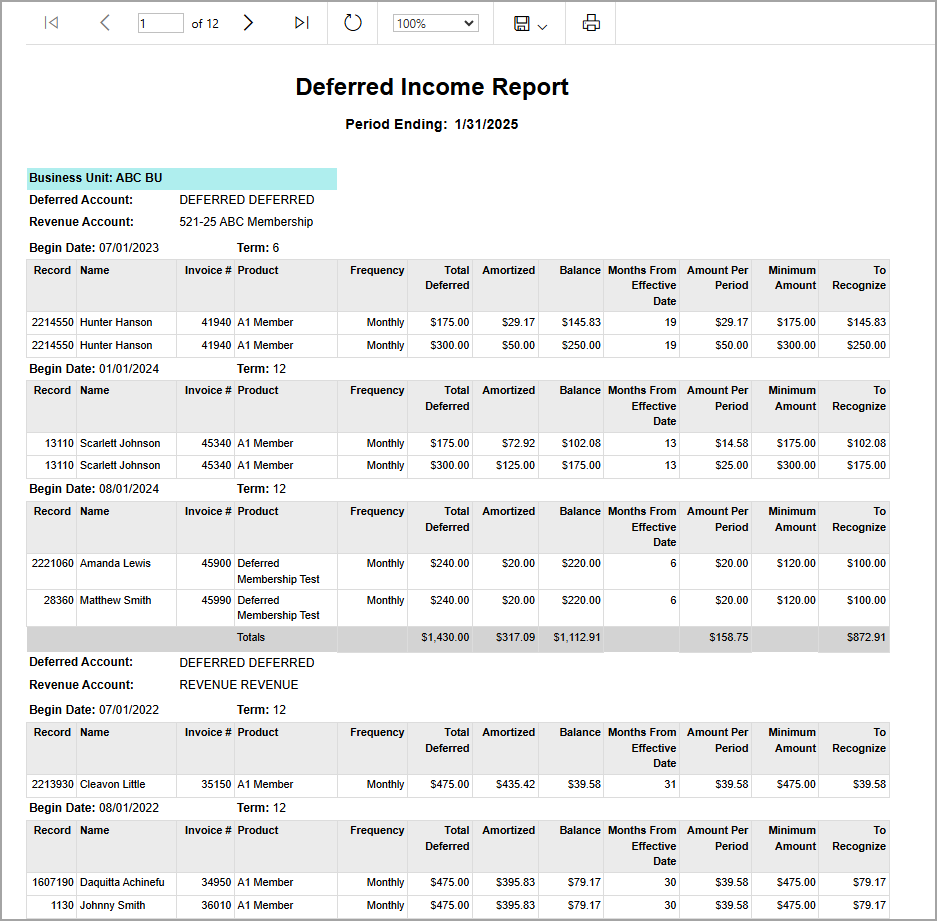The height and width of the screenshot is (921, 937).
Task: Click the to-recognize total $872.91
Action: 866,637
